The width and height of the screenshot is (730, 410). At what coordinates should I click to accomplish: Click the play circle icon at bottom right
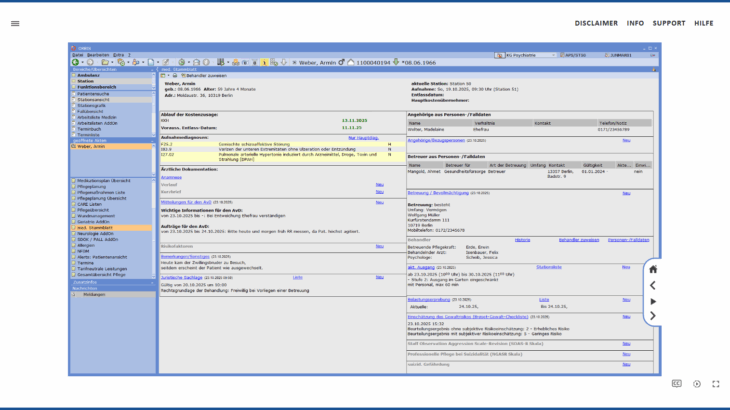point(696,383)
